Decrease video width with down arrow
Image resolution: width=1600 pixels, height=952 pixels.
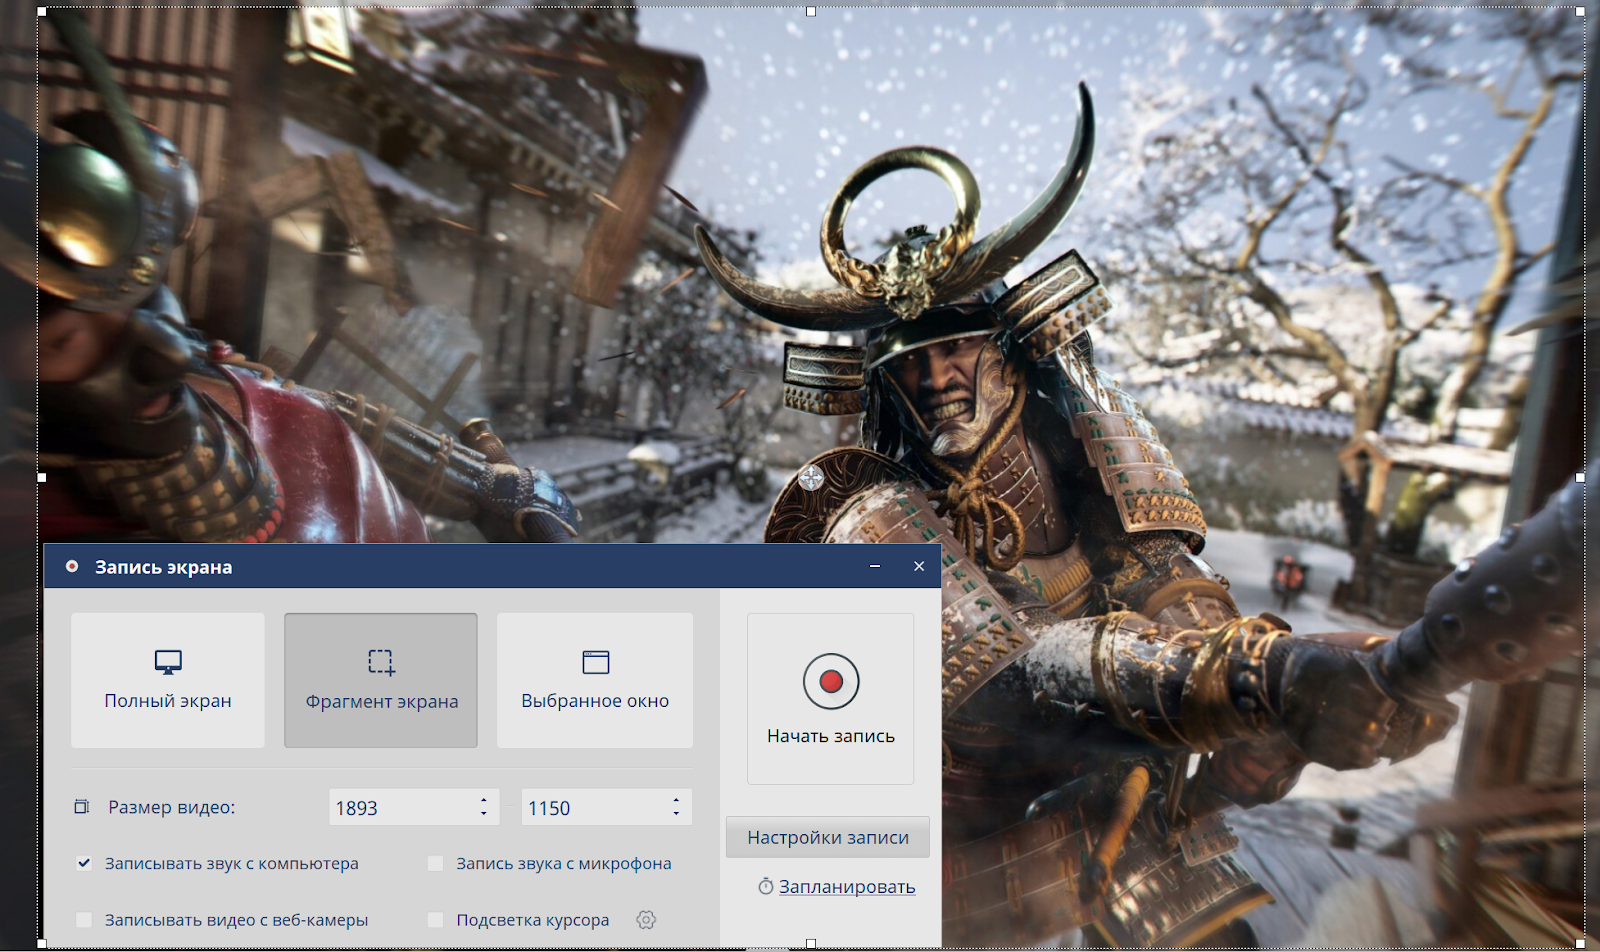[x=484, y=814]
